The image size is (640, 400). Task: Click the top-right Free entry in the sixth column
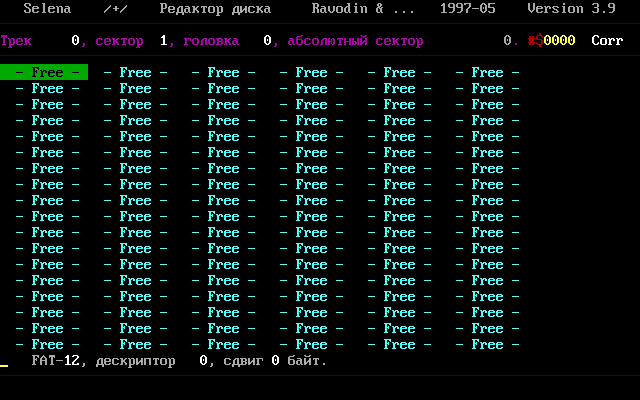[x=487, y=72]
